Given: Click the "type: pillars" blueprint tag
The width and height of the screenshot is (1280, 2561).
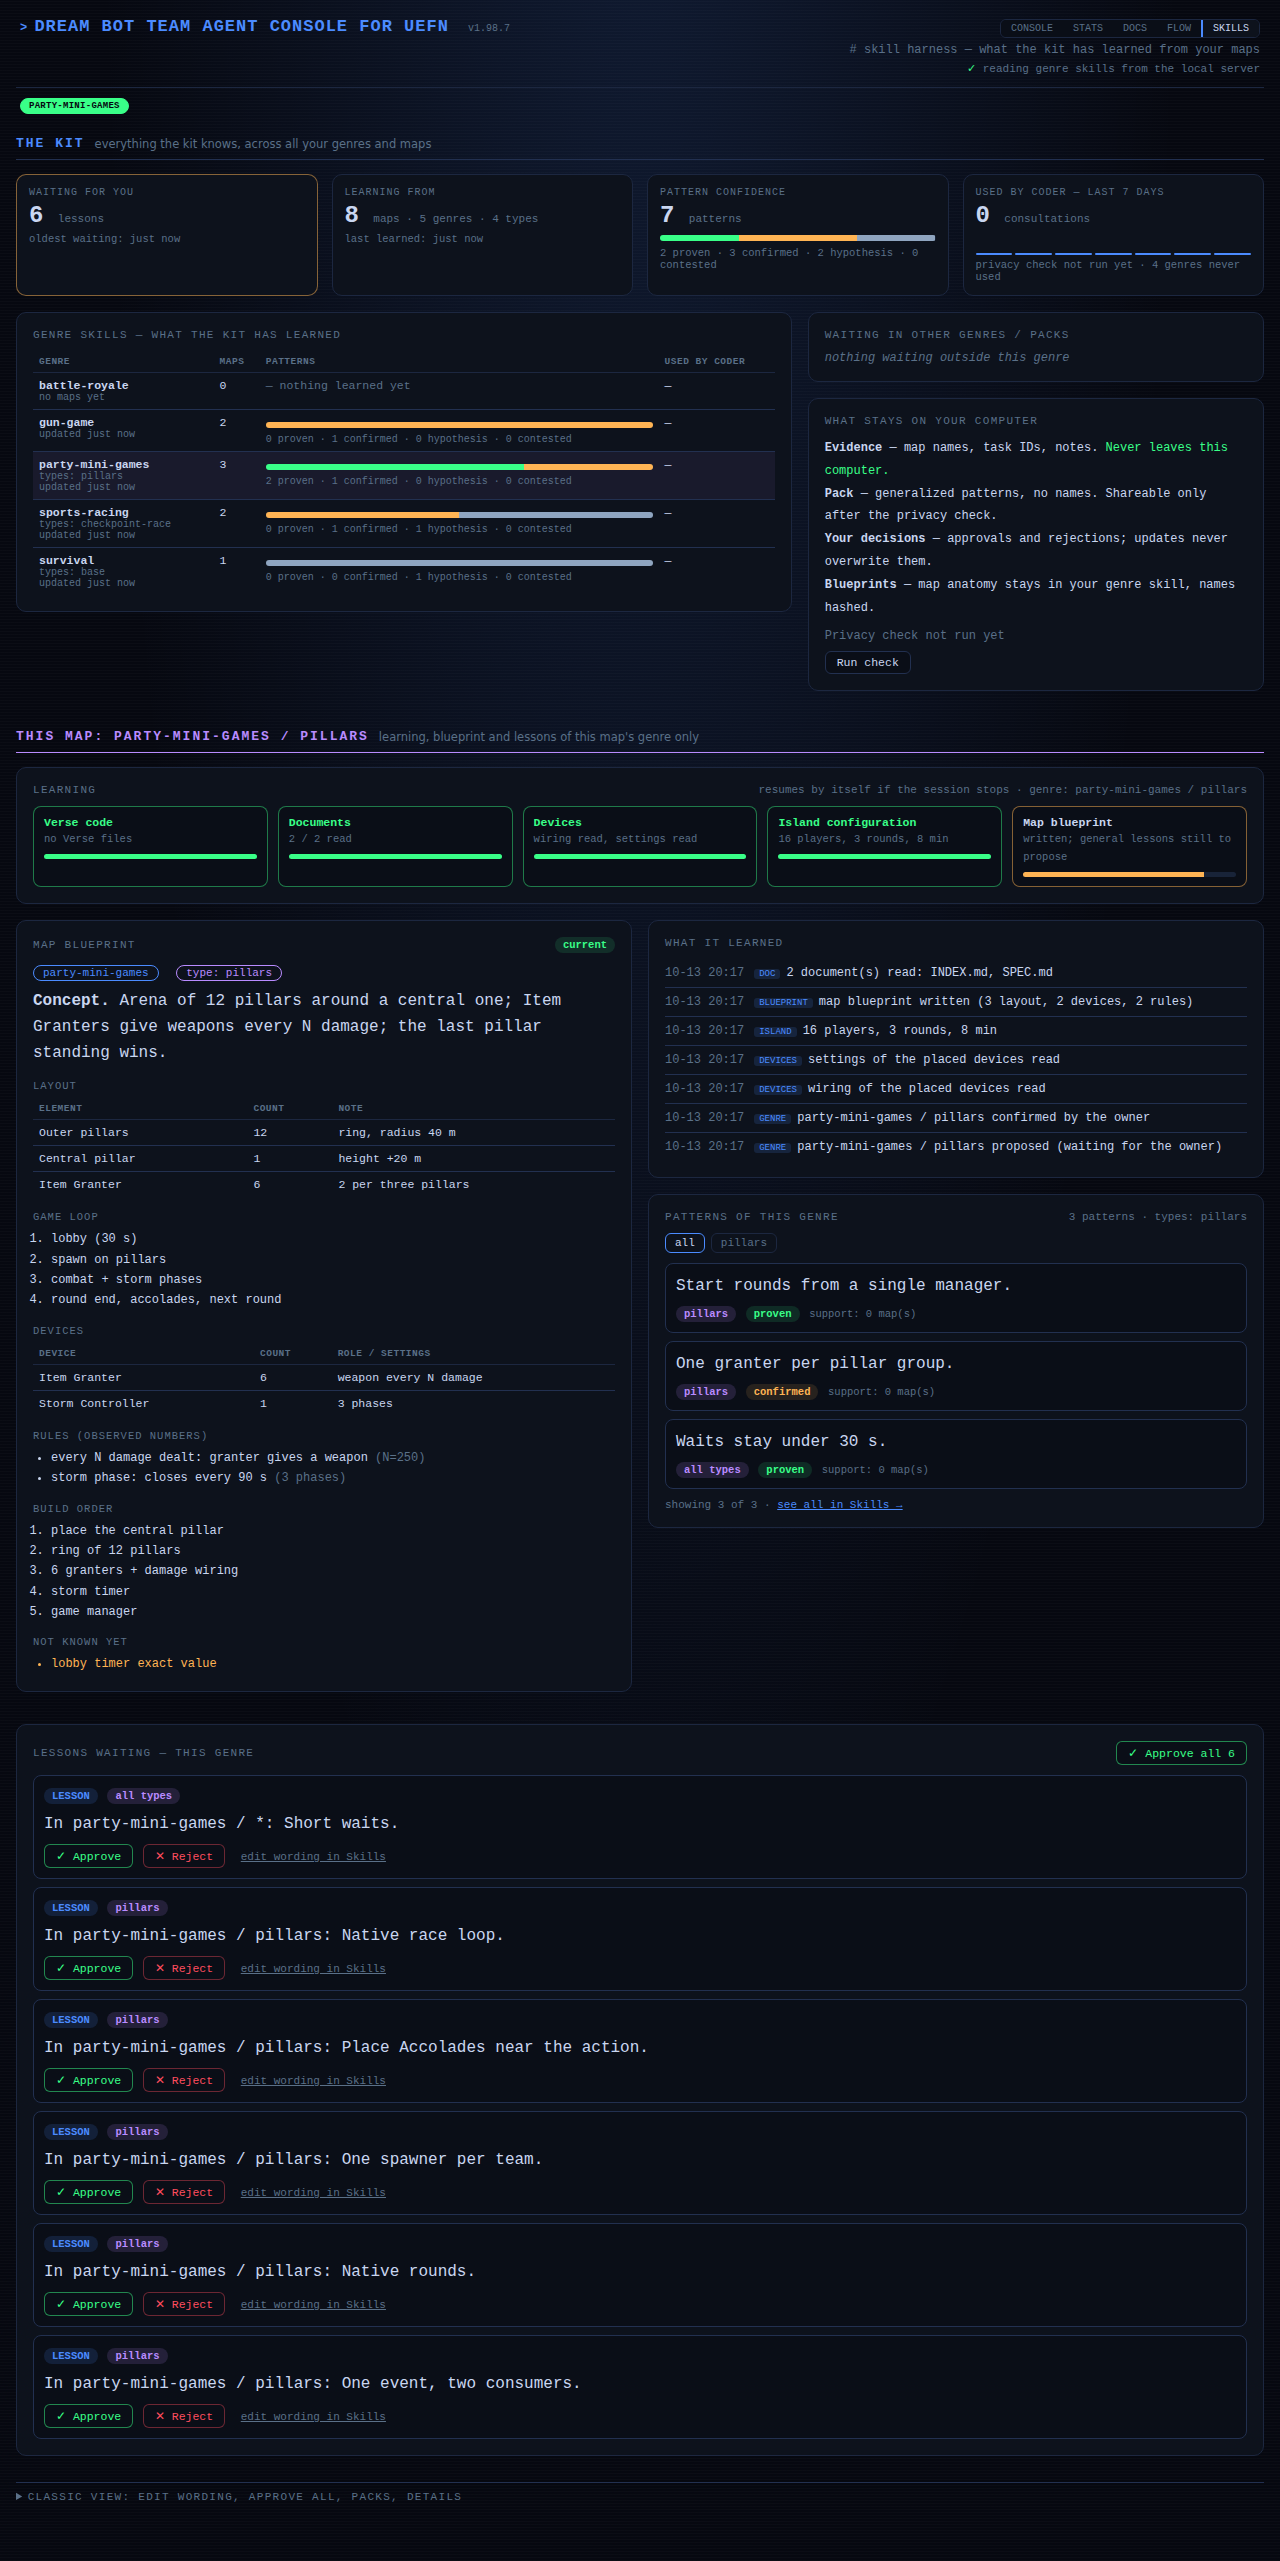Looking at the screenshot, I should pos(229,973).
